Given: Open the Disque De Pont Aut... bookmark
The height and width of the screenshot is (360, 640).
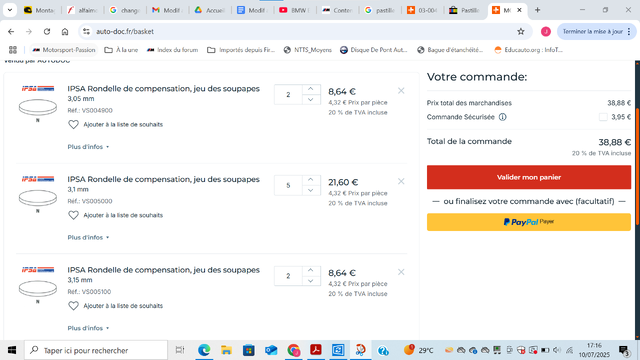Looking at the screenshot, I should click(373, 50).
